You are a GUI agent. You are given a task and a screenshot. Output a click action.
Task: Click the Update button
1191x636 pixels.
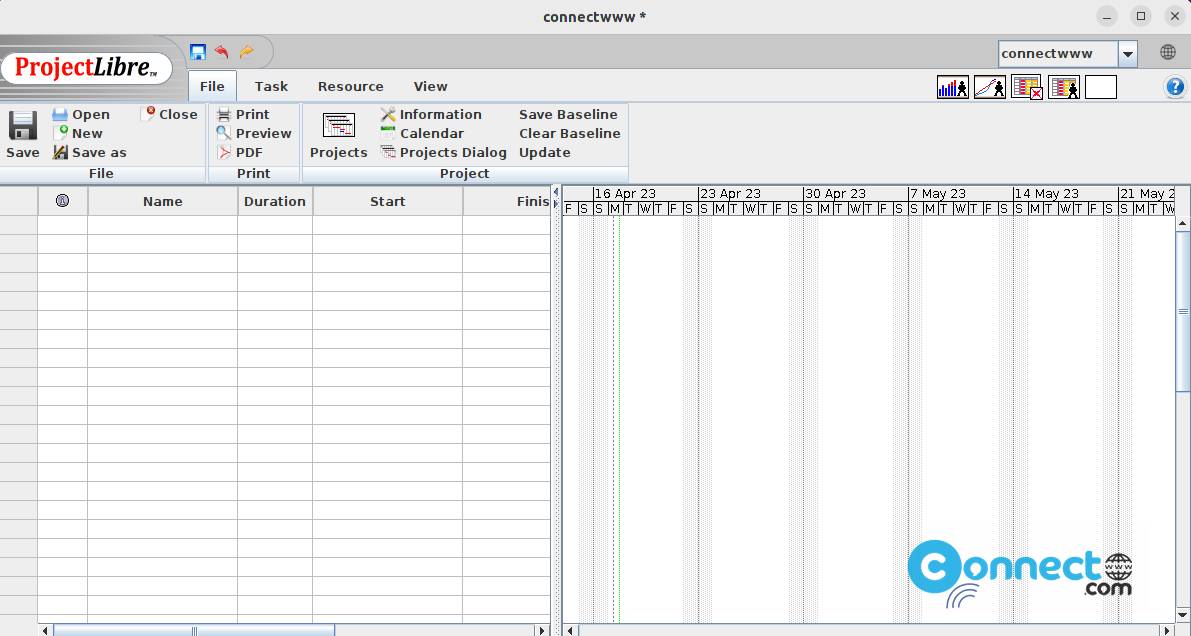click(x=545, y=152)
